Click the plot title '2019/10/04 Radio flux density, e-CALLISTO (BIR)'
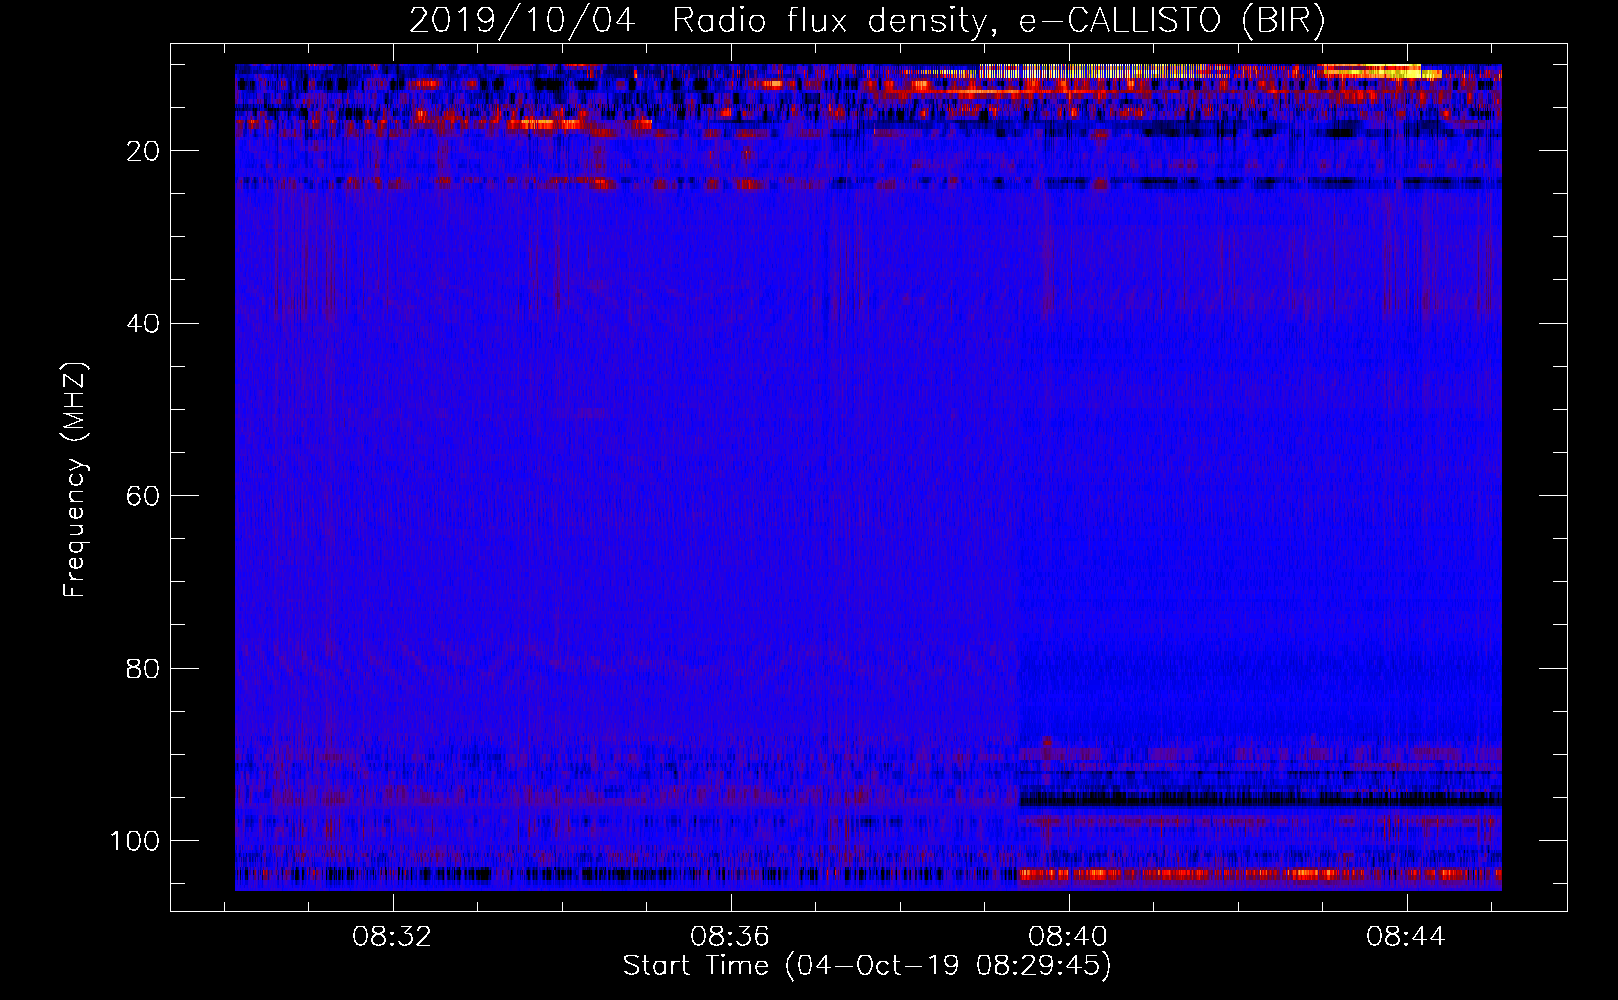This screenshot has width=1618, height=1000. click(867, 20)
